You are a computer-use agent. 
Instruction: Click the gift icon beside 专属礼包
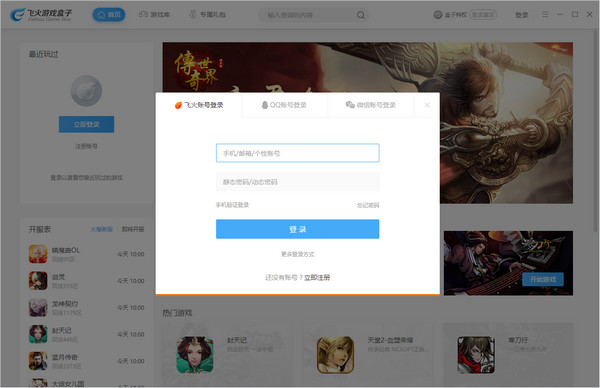pyautogui.click(x=193, y=15)
